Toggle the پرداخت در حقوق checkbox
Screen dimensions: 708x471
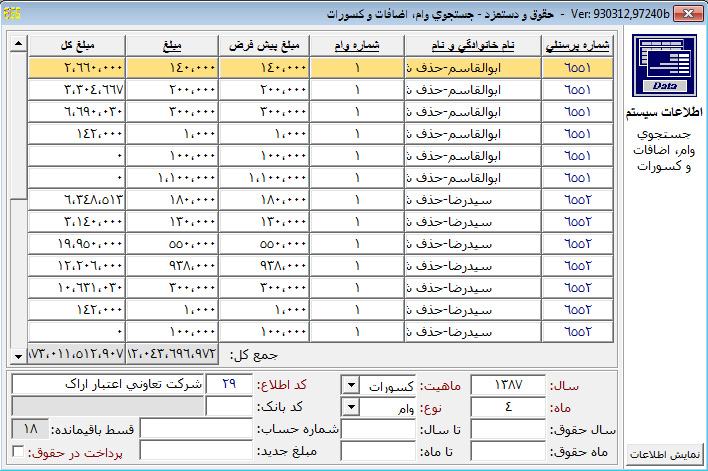click(x=19, y=451)
